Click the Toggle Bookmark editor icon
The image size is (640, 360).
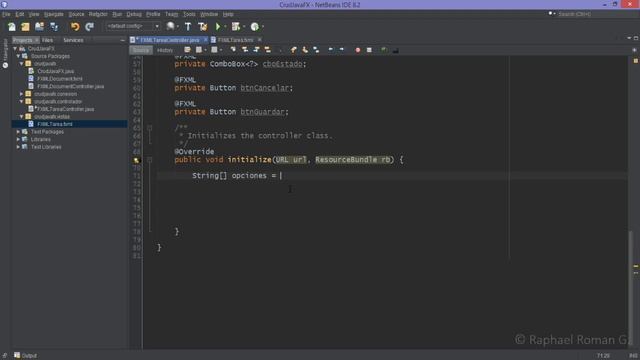(316, 50)
